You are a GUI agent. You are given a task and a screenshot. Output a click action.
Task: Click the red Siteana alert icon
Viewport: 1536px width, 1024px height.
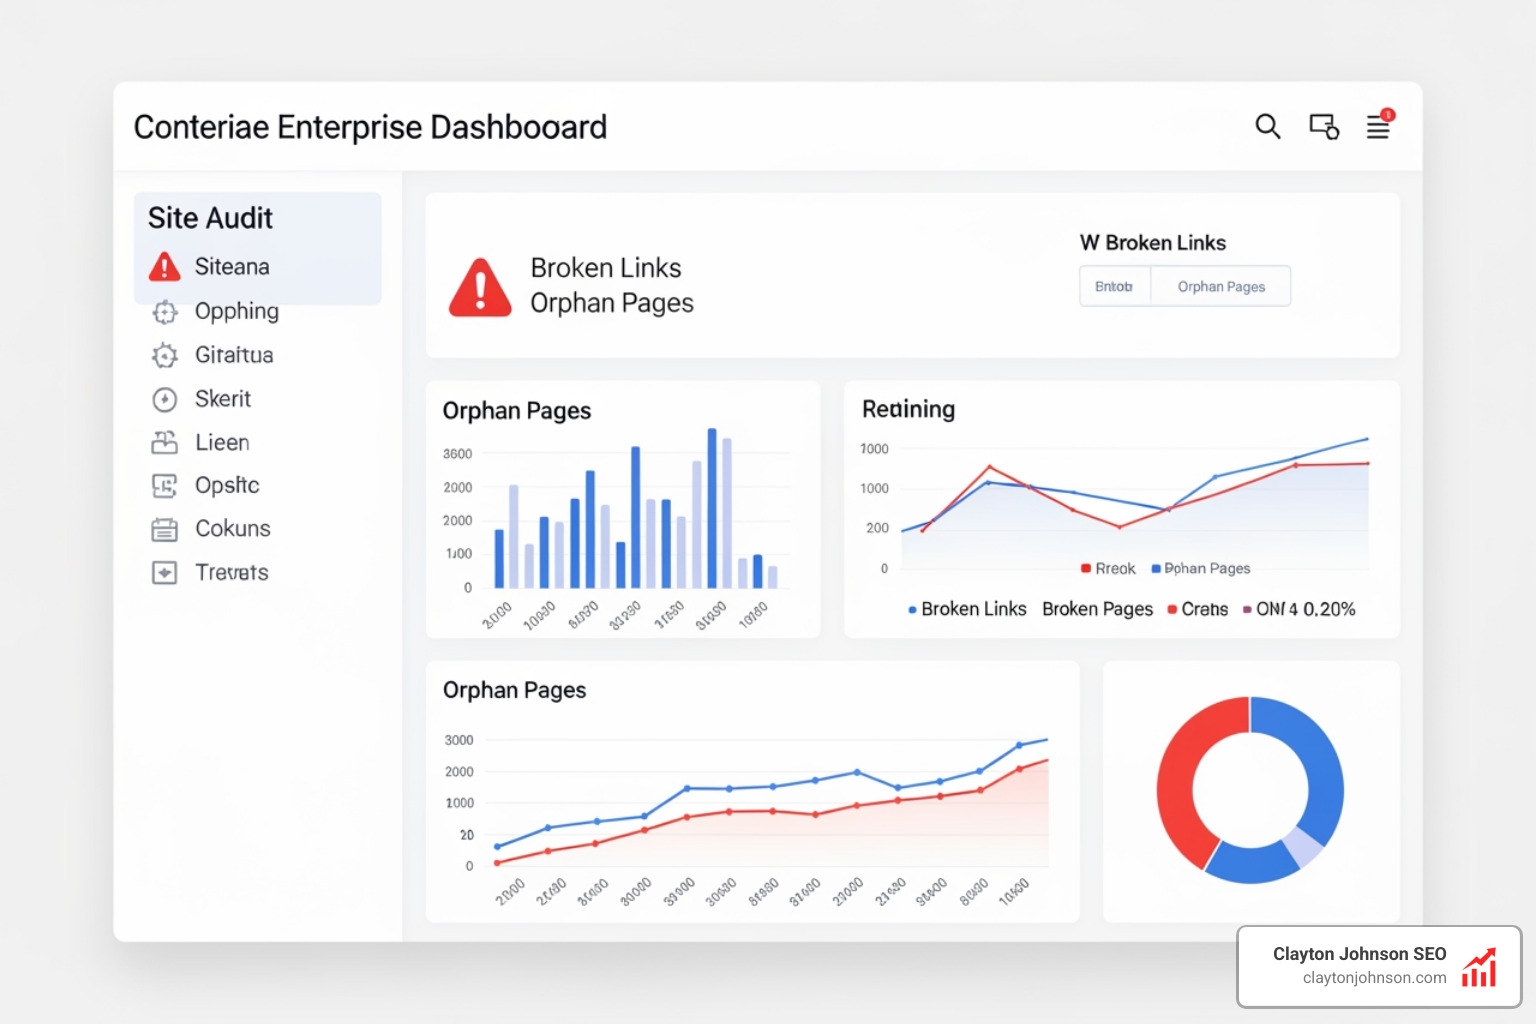pyautogui.click(x=164, y=266)
